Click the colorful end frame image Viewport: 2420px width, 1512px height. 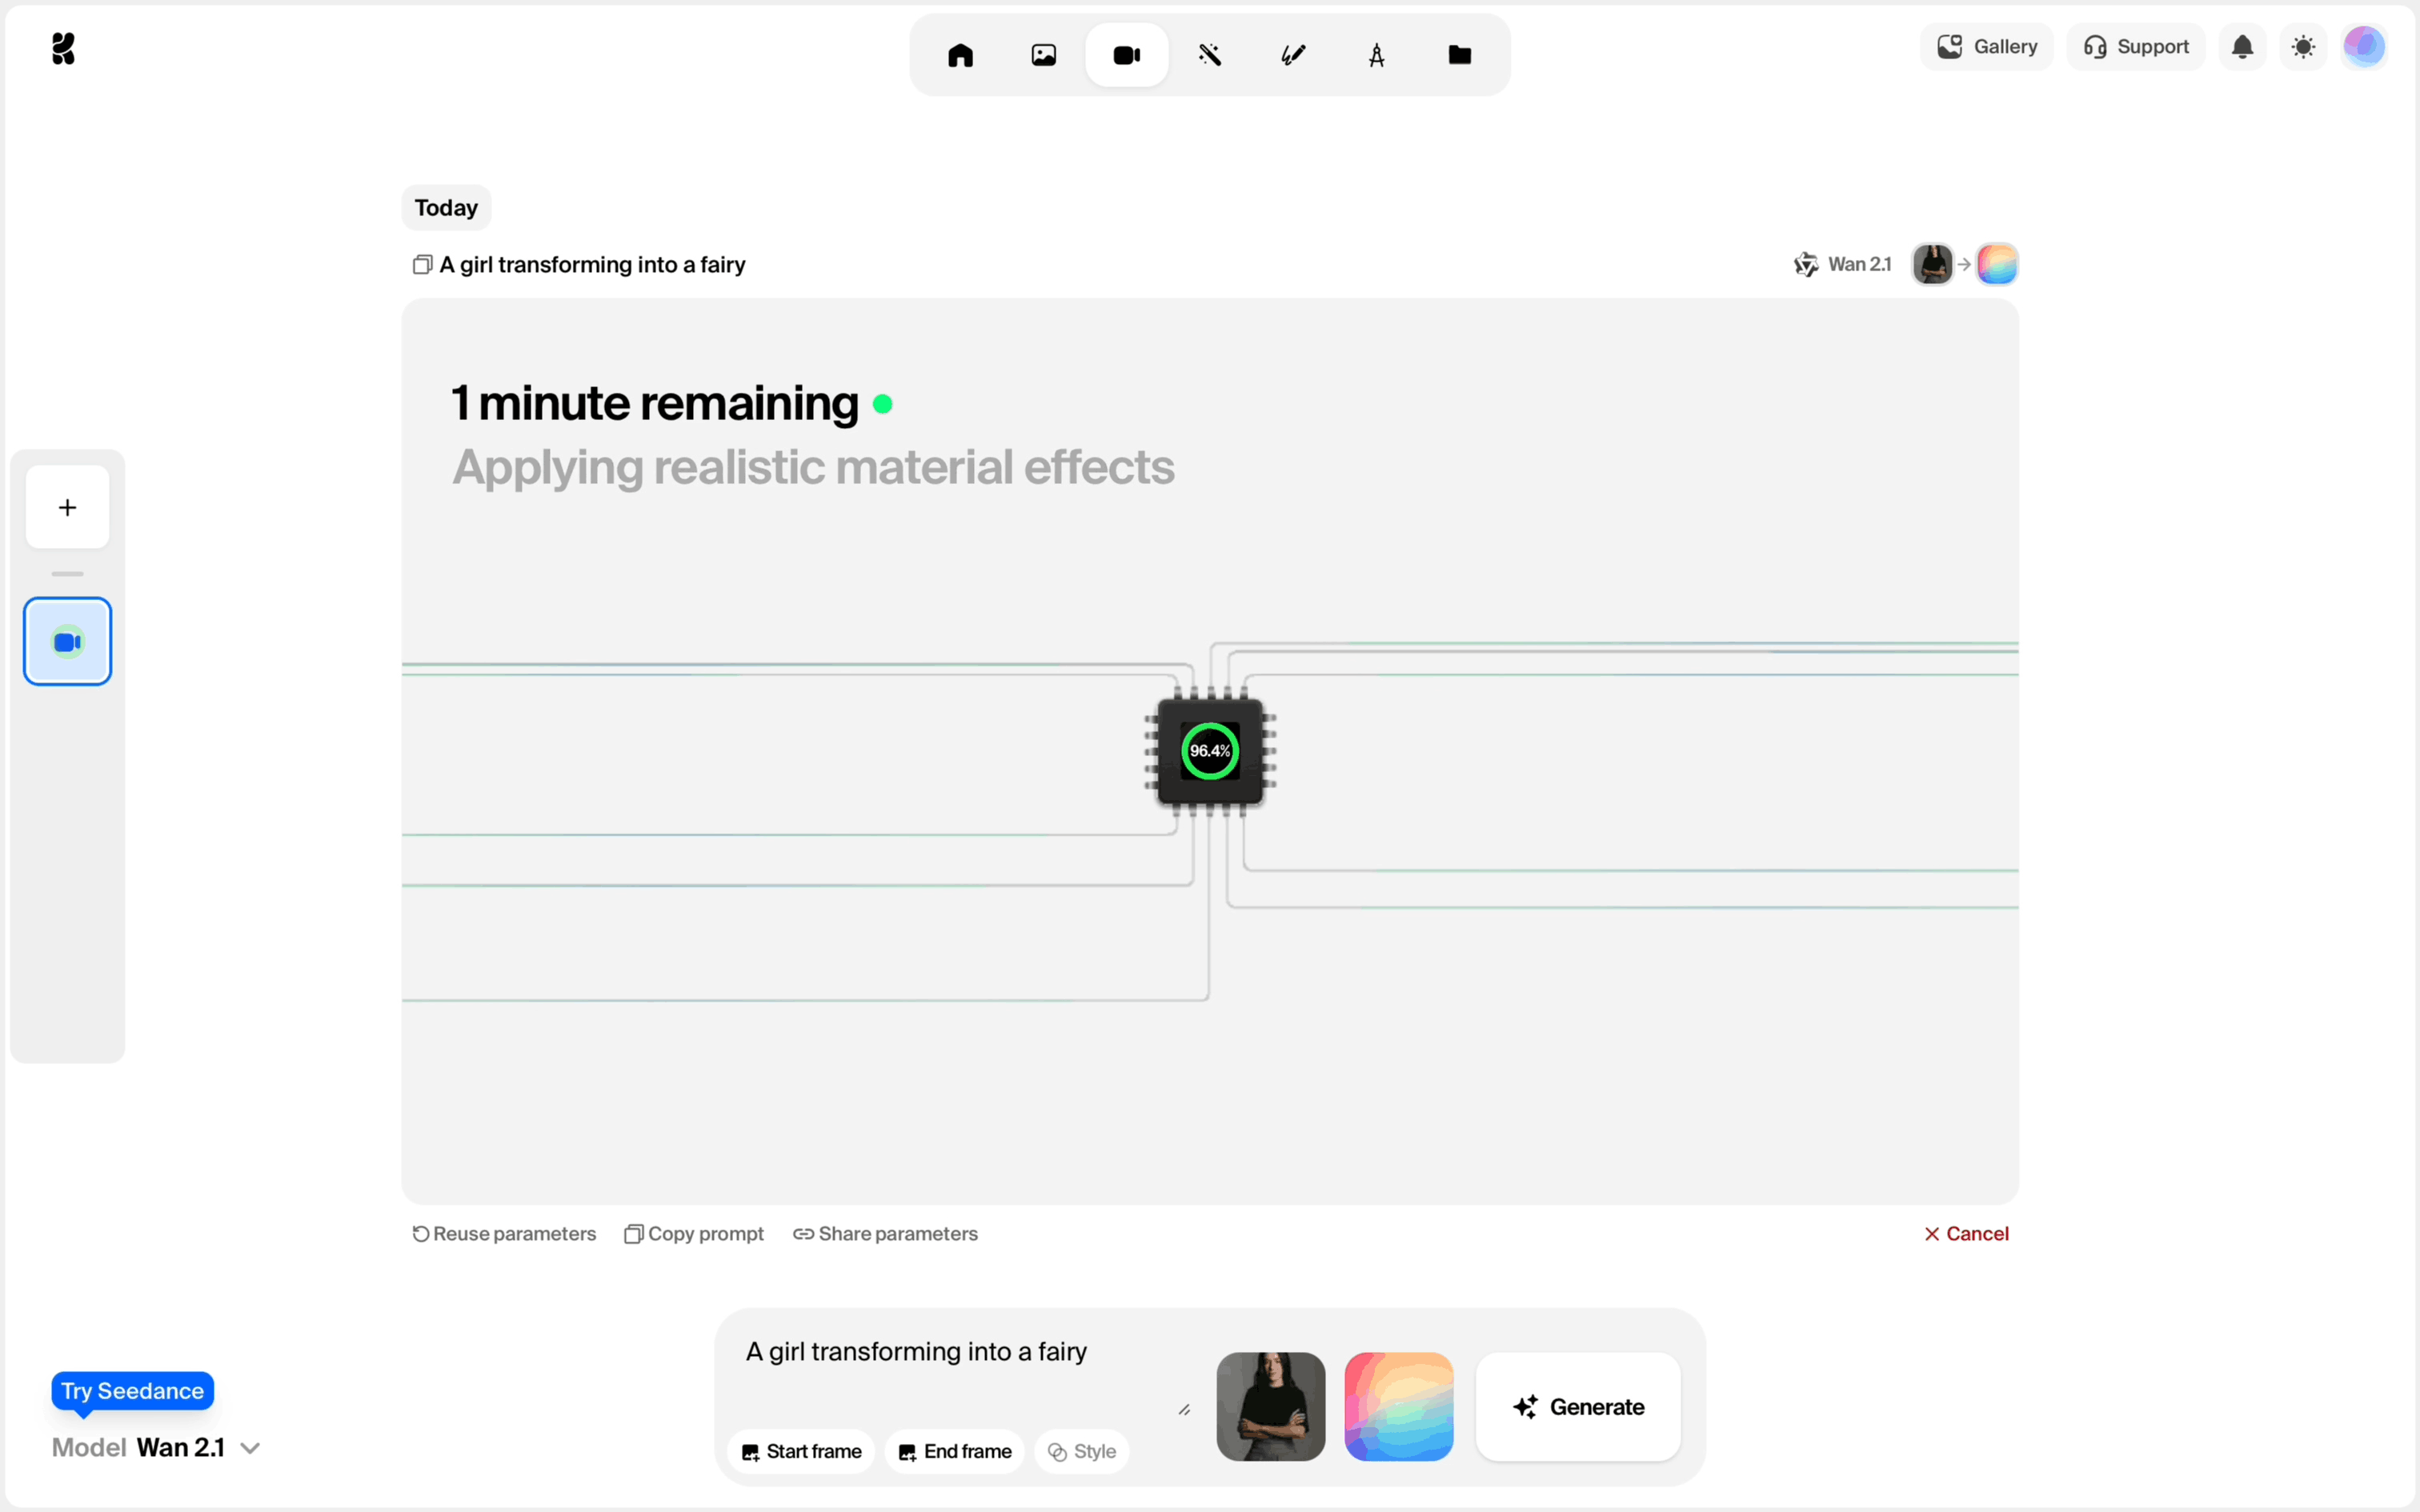point(1398,1406)
